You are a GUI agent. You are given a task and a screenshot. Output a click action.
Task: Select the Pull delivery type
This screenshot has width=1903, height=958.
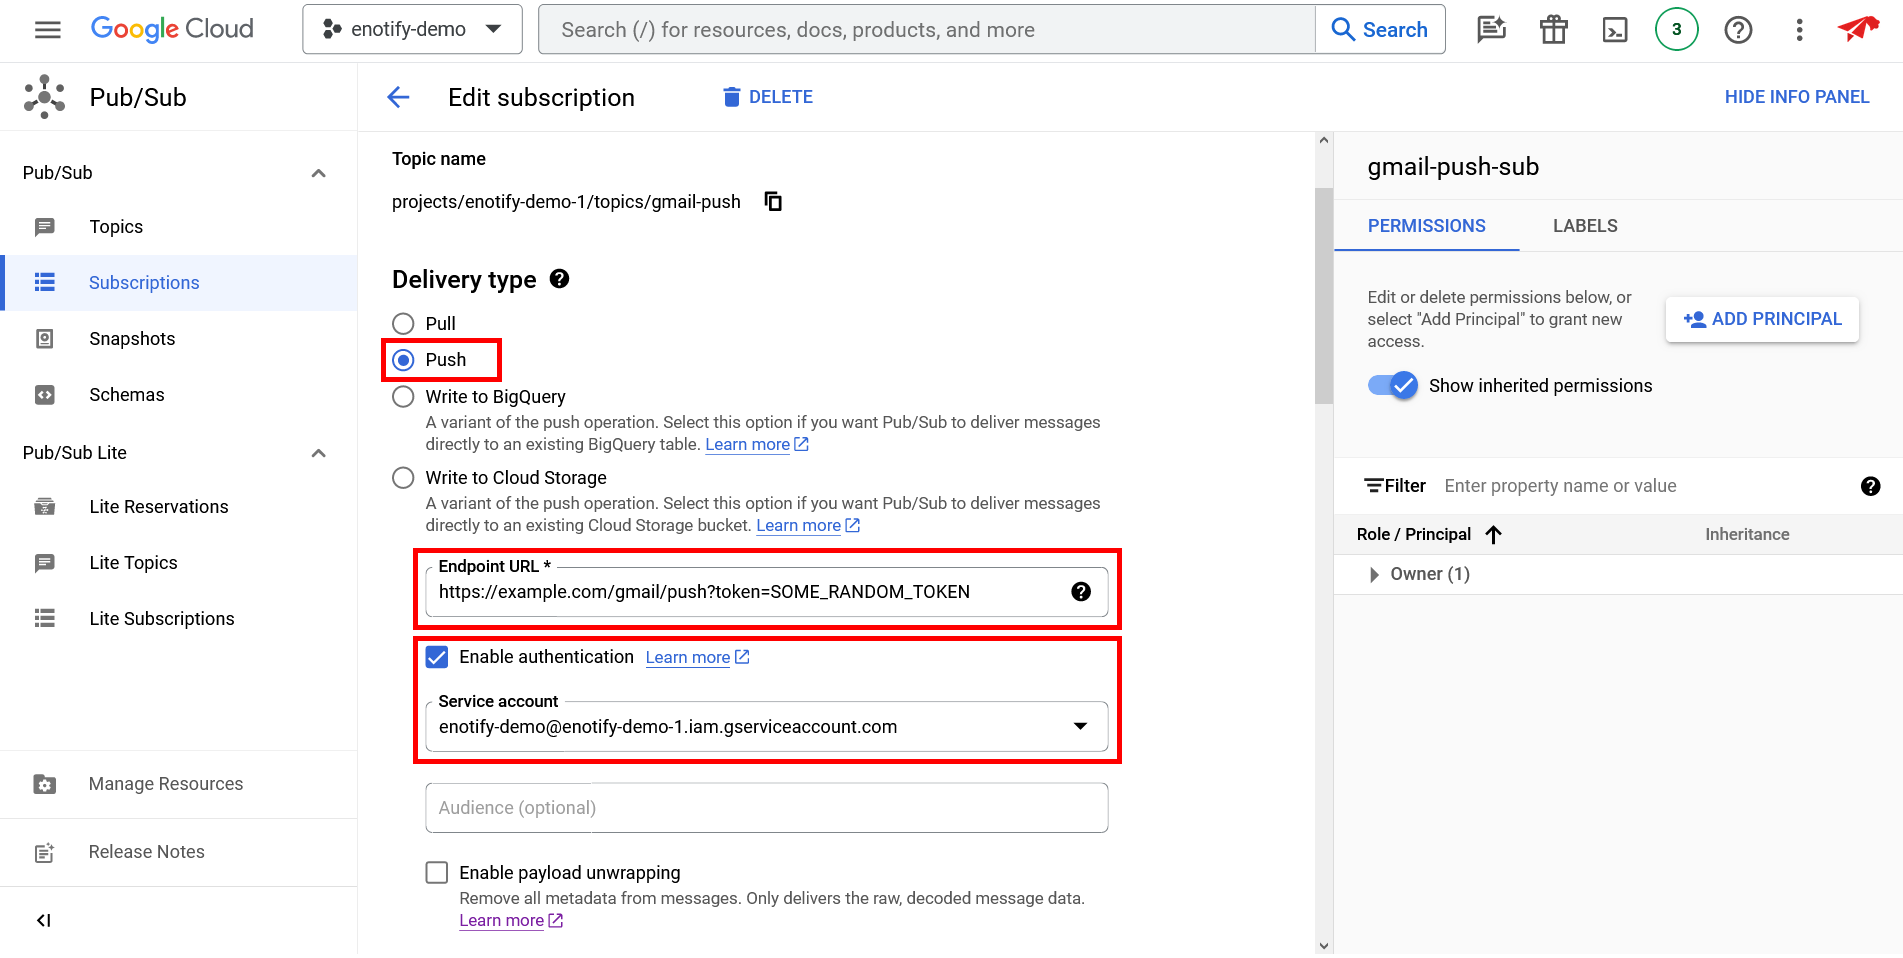pos(404,324)
